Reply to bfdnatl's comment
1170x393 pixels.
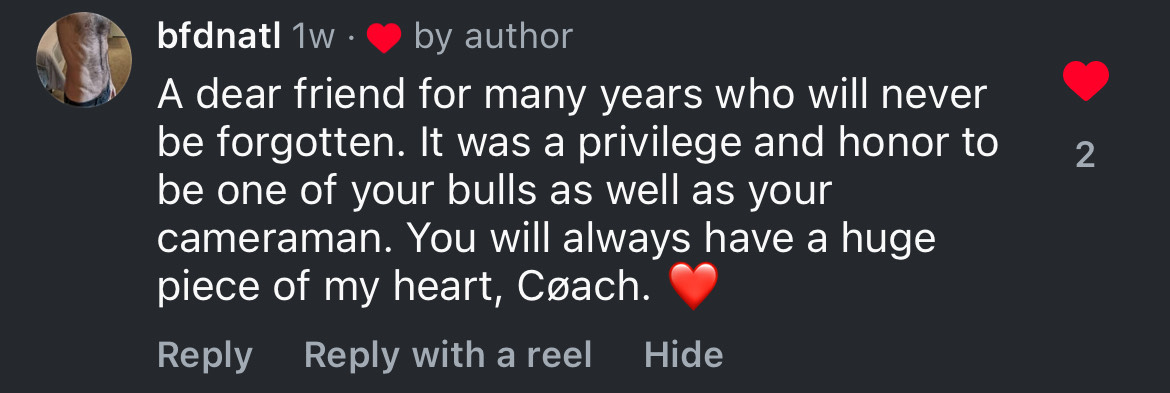point(205,356)
